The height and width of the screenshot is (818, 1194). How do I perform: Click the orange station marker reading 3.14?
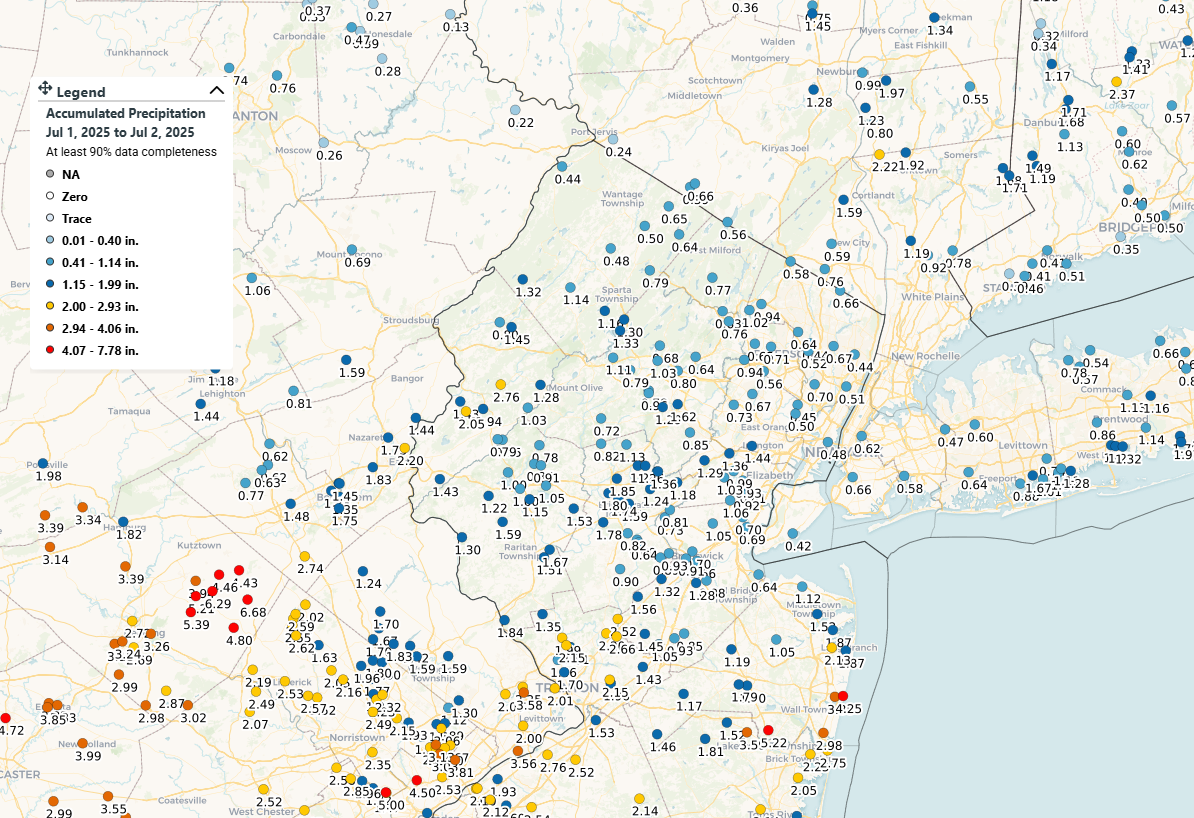[x=49, y=547]
